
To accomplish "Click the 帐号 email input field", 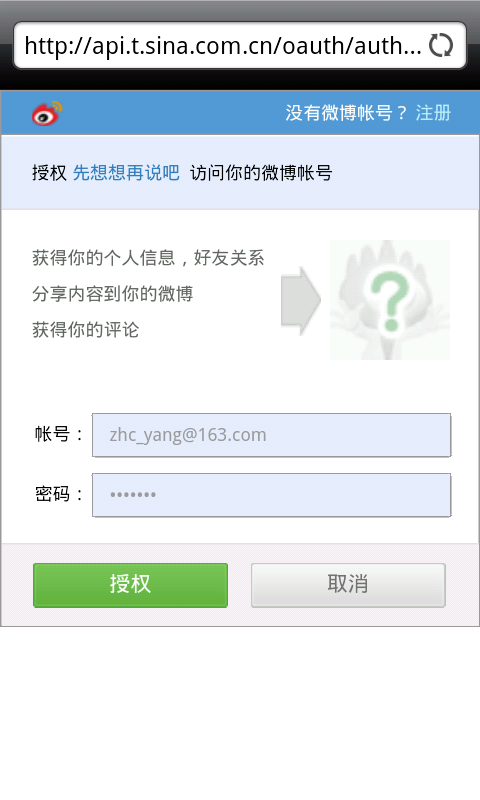I will [x=271, y=435].
